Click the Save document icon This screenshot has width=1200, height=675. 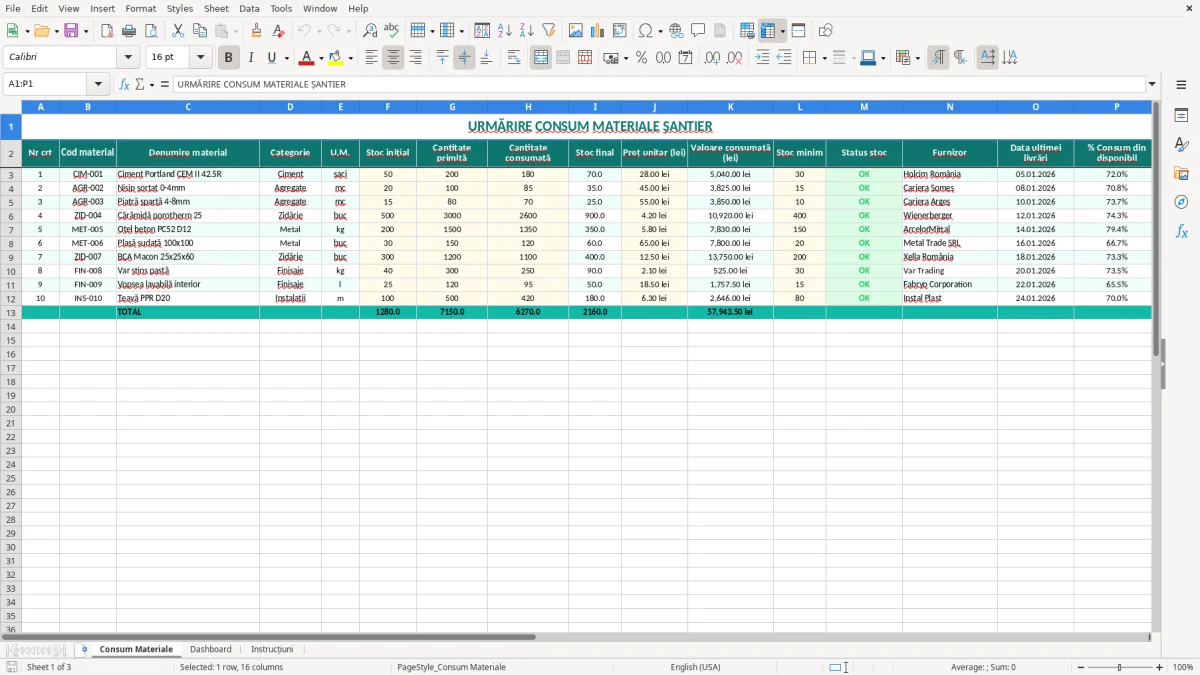71,31
